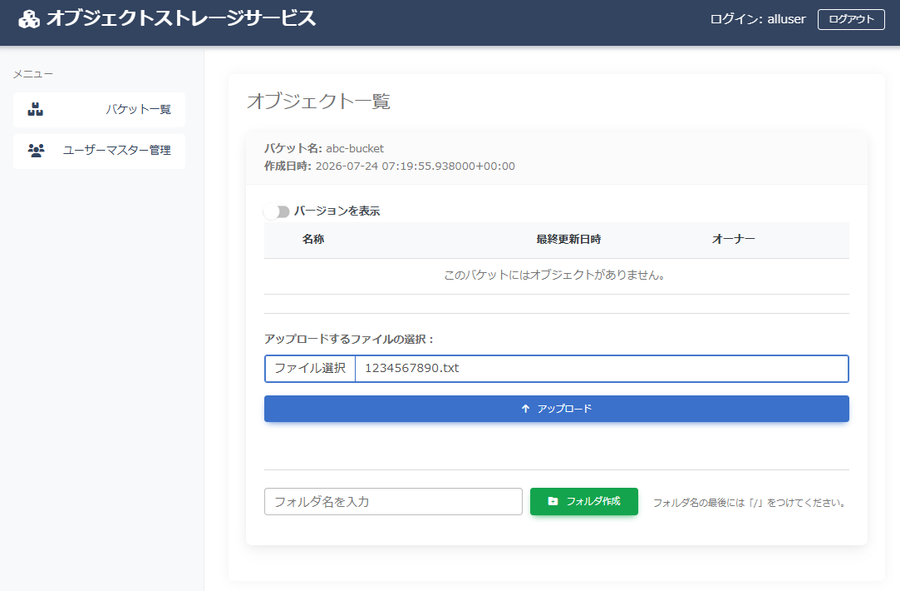Click the バケット一覧 boxes icon
This screenshot has width=900, height=591.
tap(36, 109)
